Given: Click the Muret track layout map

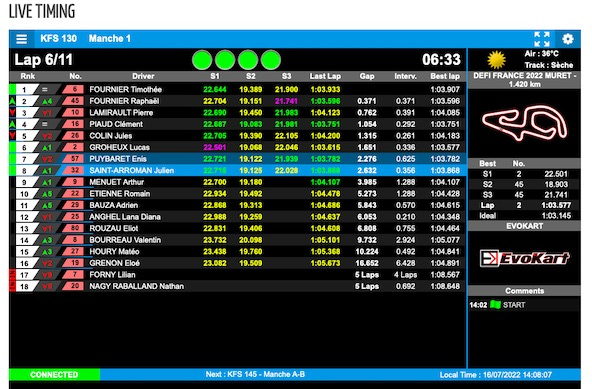Looking at the screenshot, I should 524,123.
